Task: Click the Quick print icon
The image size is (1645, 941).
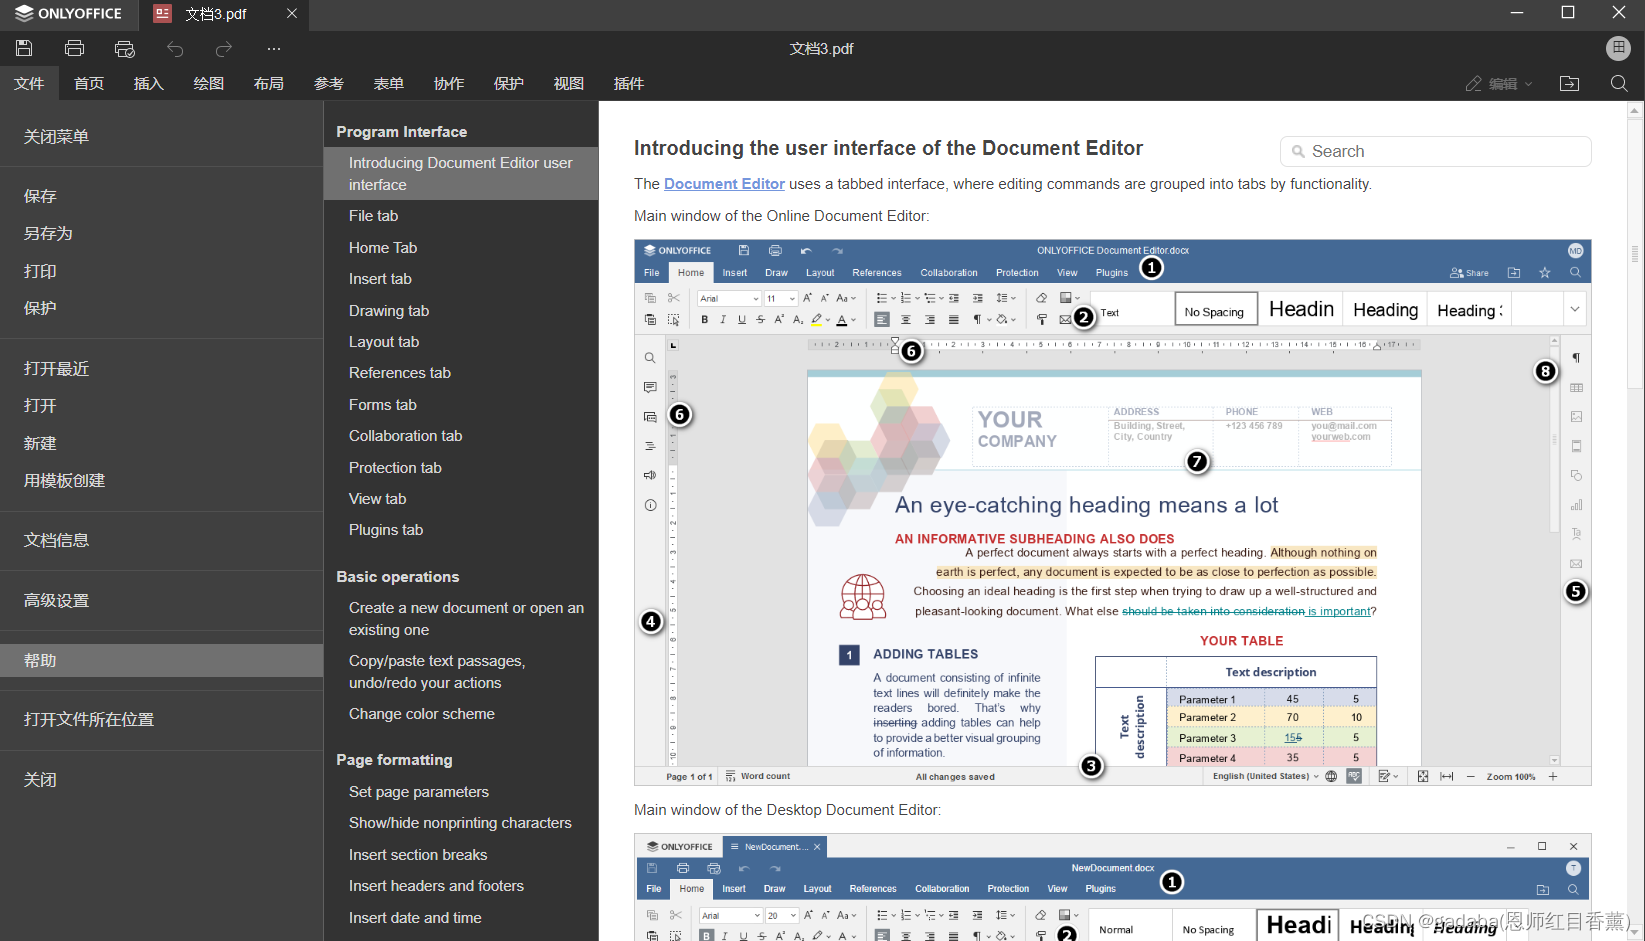Action: (x=124, y=48)
